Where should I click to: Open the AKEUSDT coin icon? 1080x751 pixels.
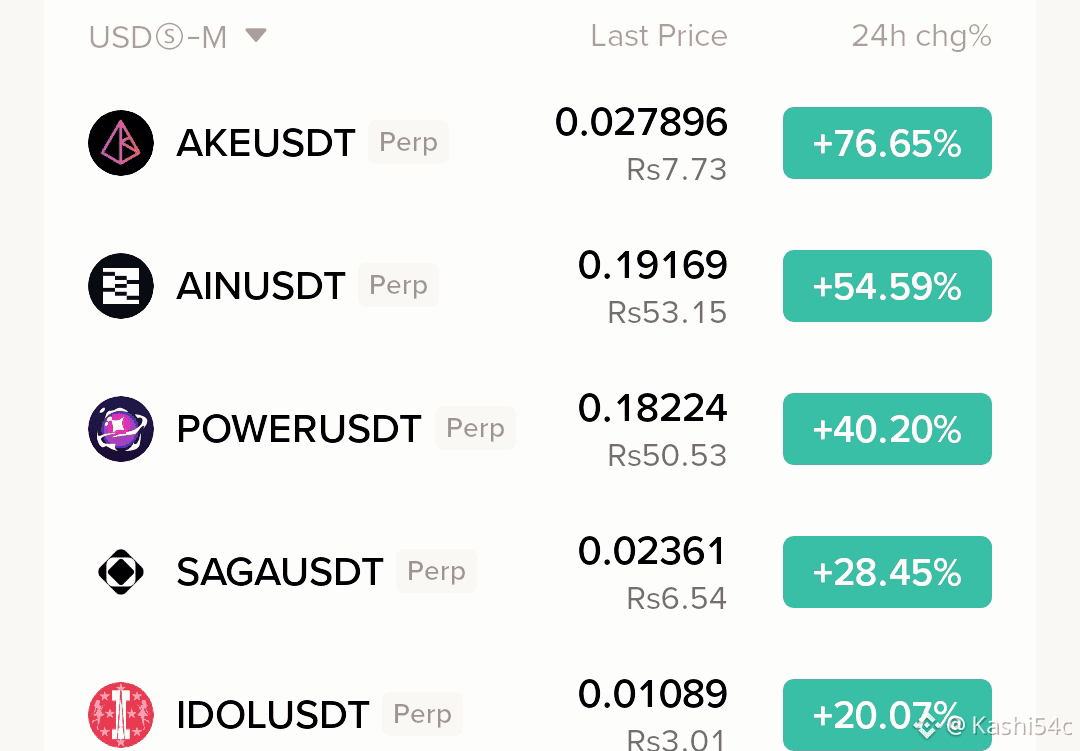(121, 143)
